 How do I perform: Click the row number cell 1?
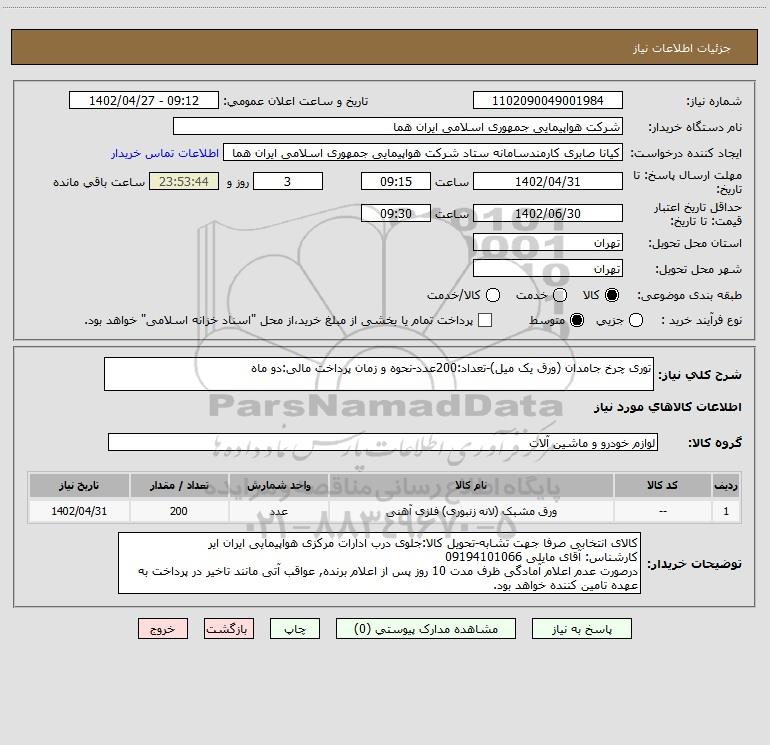(x=726, y=511)
